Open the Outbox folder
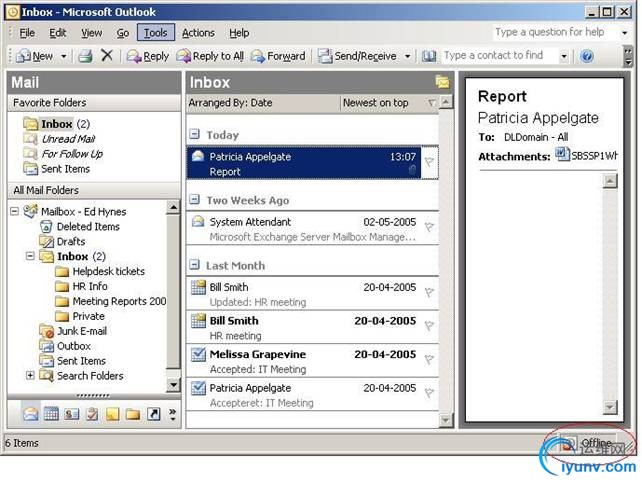The width and height of the screenshot is (642, 483). 74,346
